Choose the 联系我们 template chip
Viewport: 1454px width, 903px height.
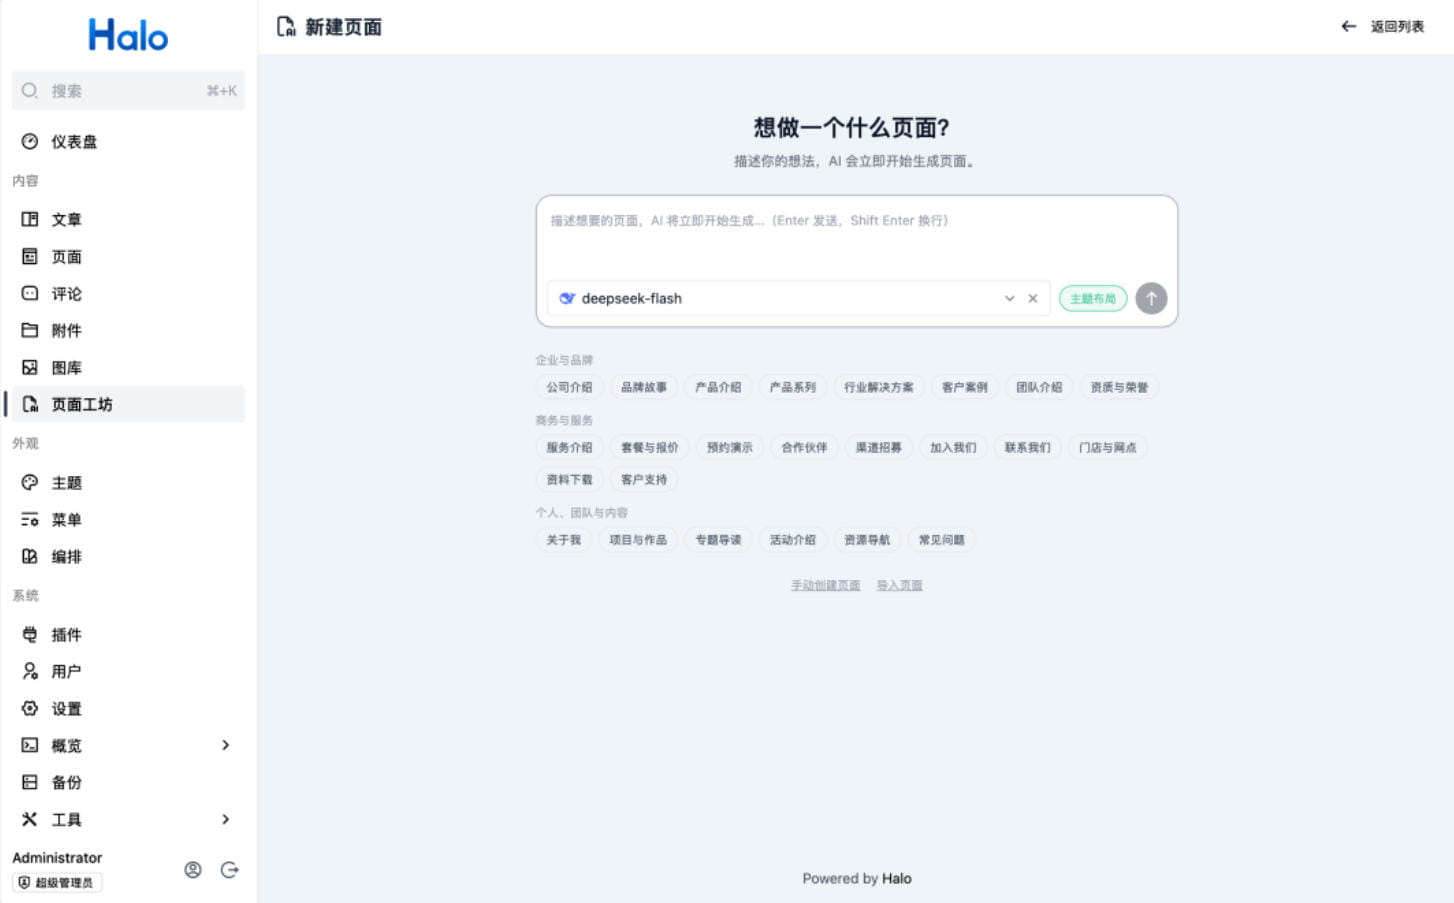coord(1028,448)
